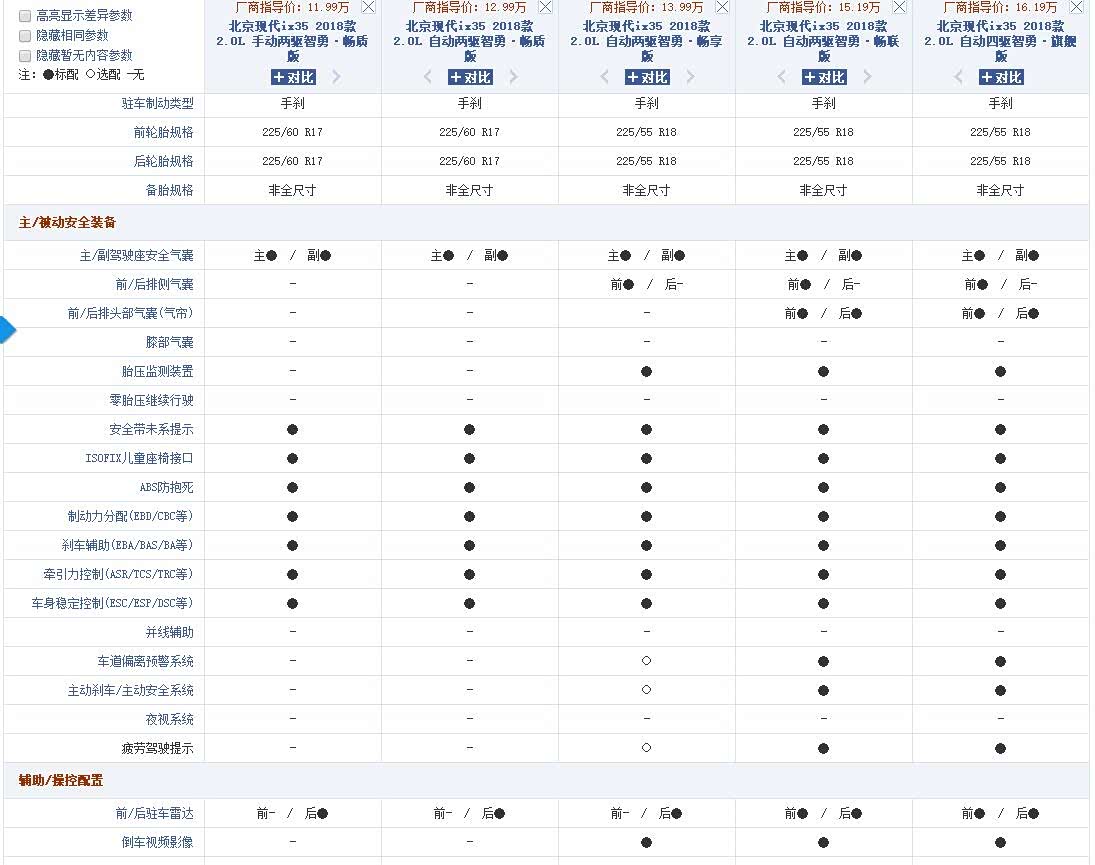The width and height of the screenshot is (1095, 865).
Task: Move the 16.19万 旗舰版 column left
Action: (x=959, y=77)
